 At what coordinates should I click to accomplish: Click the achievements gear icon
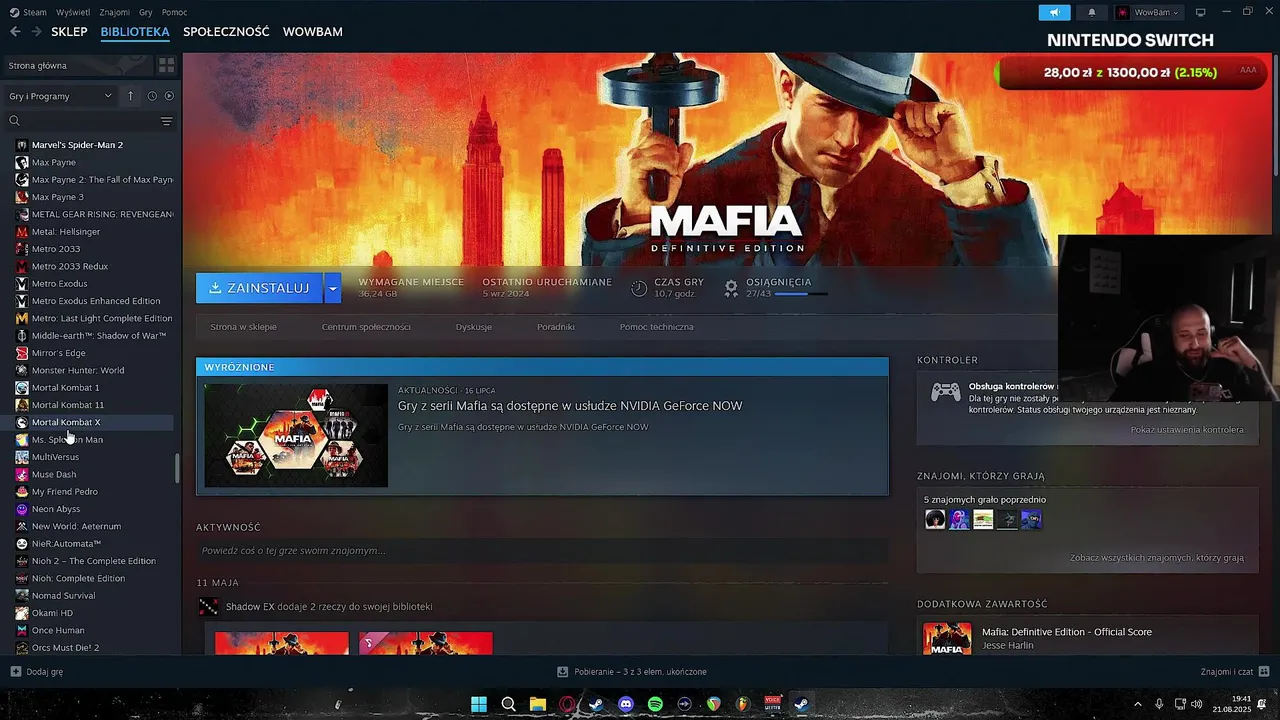731,288
